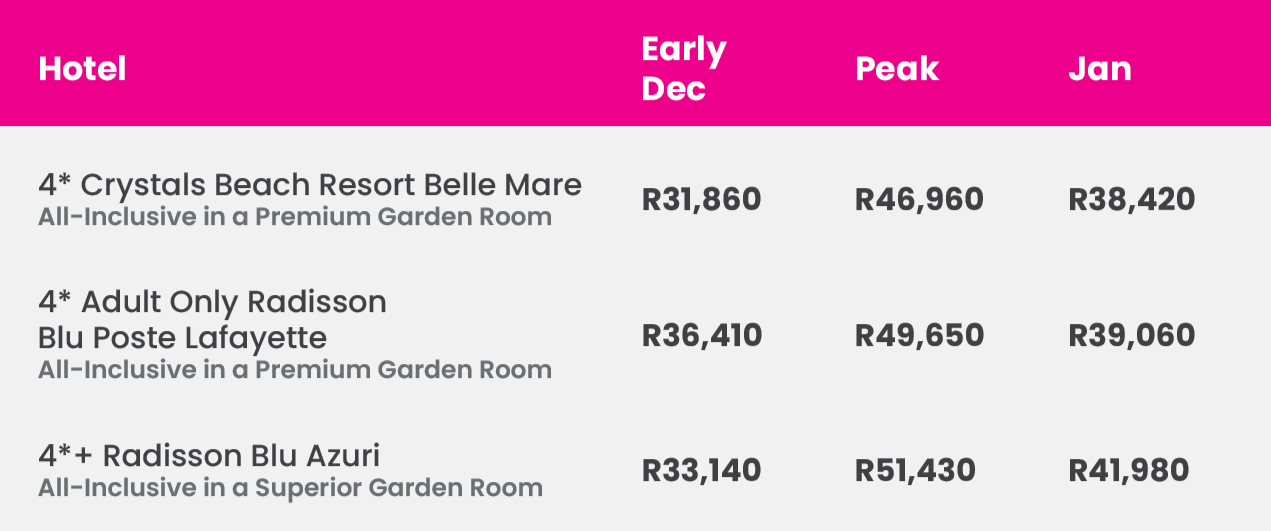Click Poste Lafayette Peak price R49,650
This screenshot has height=531, width=1271.
point(918,335)
